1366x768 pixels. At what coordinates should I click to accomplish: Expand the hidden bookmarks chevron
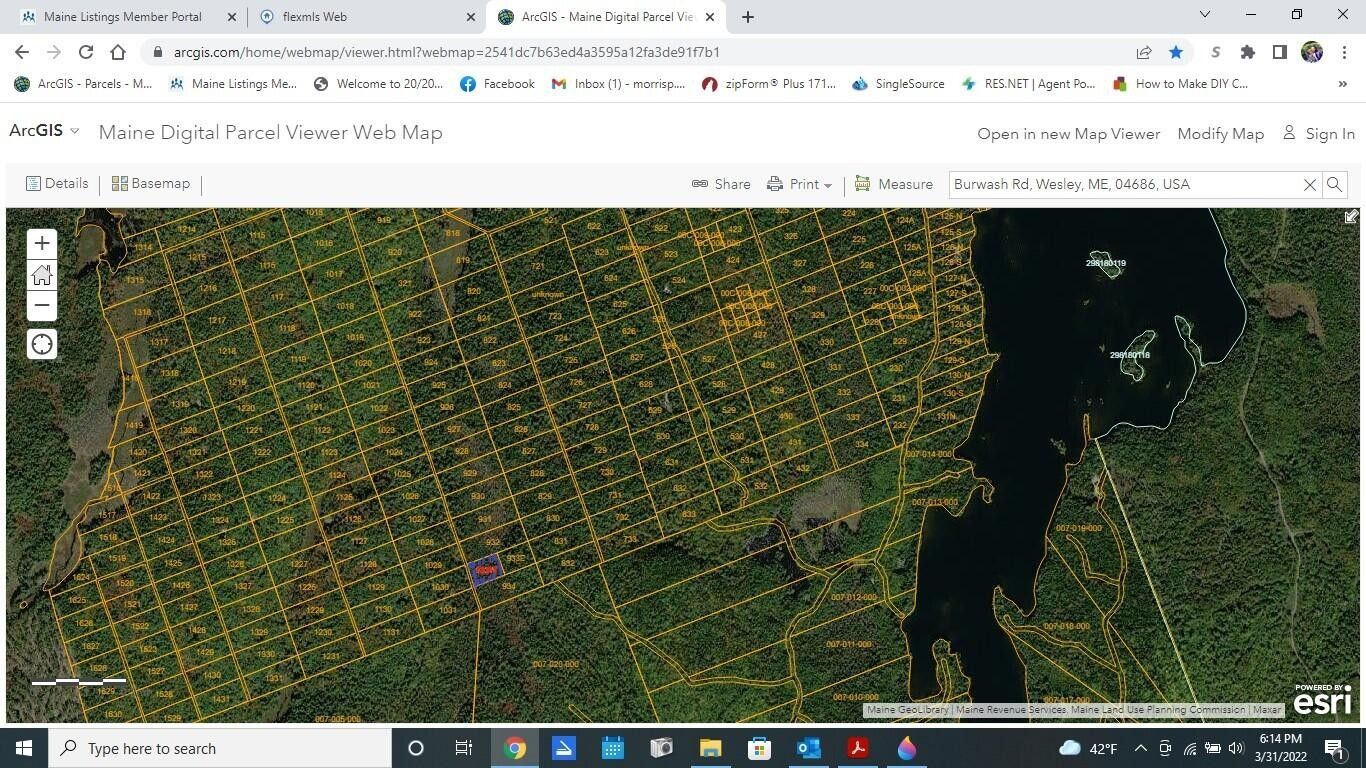click(1342, 84)
